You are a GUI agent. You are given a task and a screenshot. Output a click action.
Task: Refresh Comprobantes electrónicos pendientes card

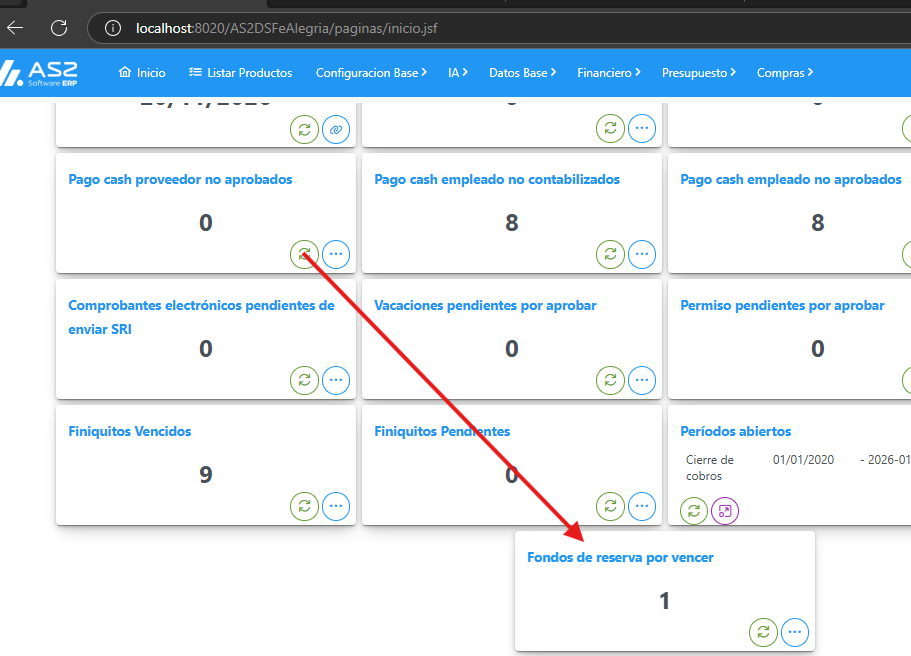pos(304,381)
